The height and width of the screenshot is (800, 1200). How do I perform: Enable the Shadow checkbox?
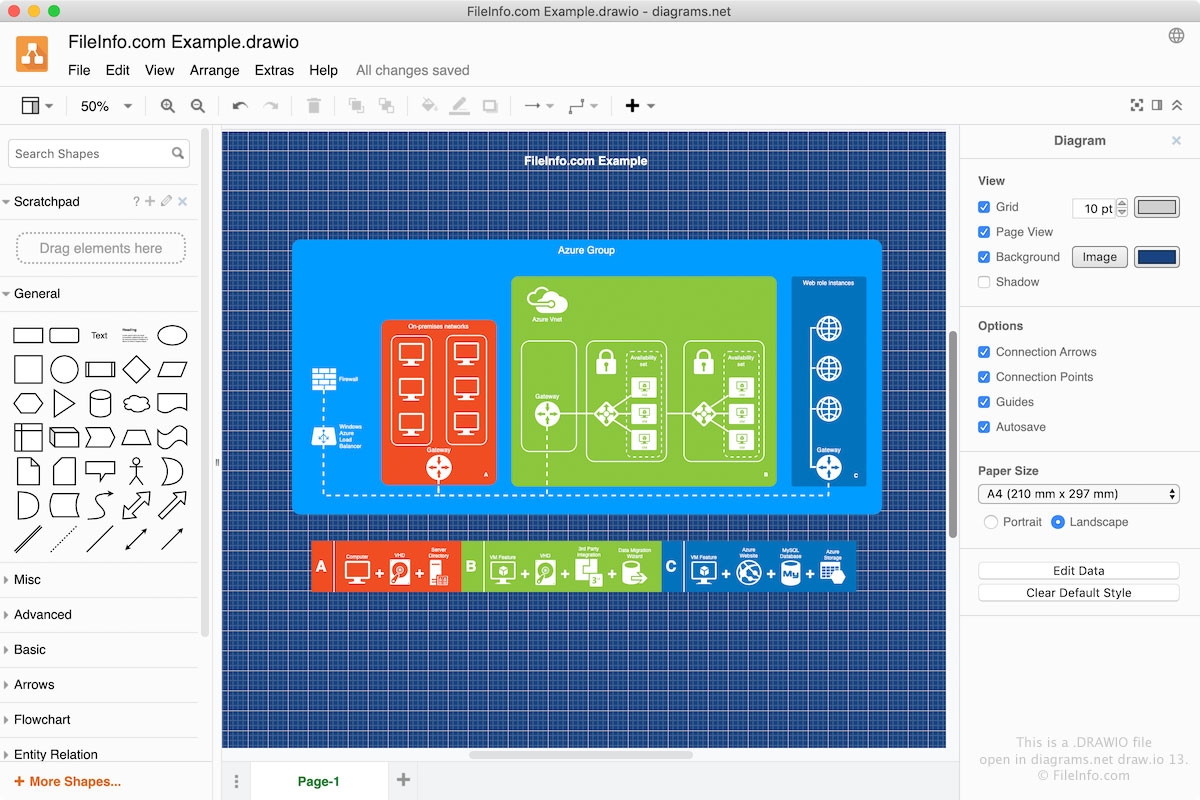click(x=984, y=282)
